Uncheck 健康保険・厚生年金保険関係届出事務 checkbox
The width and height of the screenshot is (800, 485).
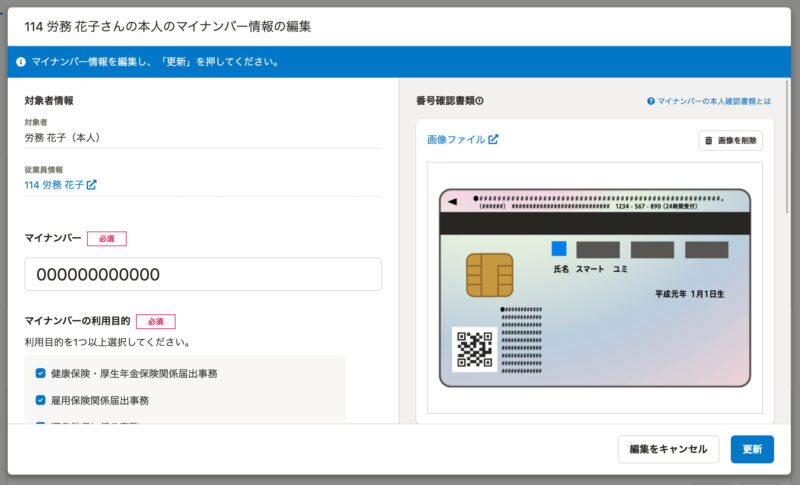41,373
